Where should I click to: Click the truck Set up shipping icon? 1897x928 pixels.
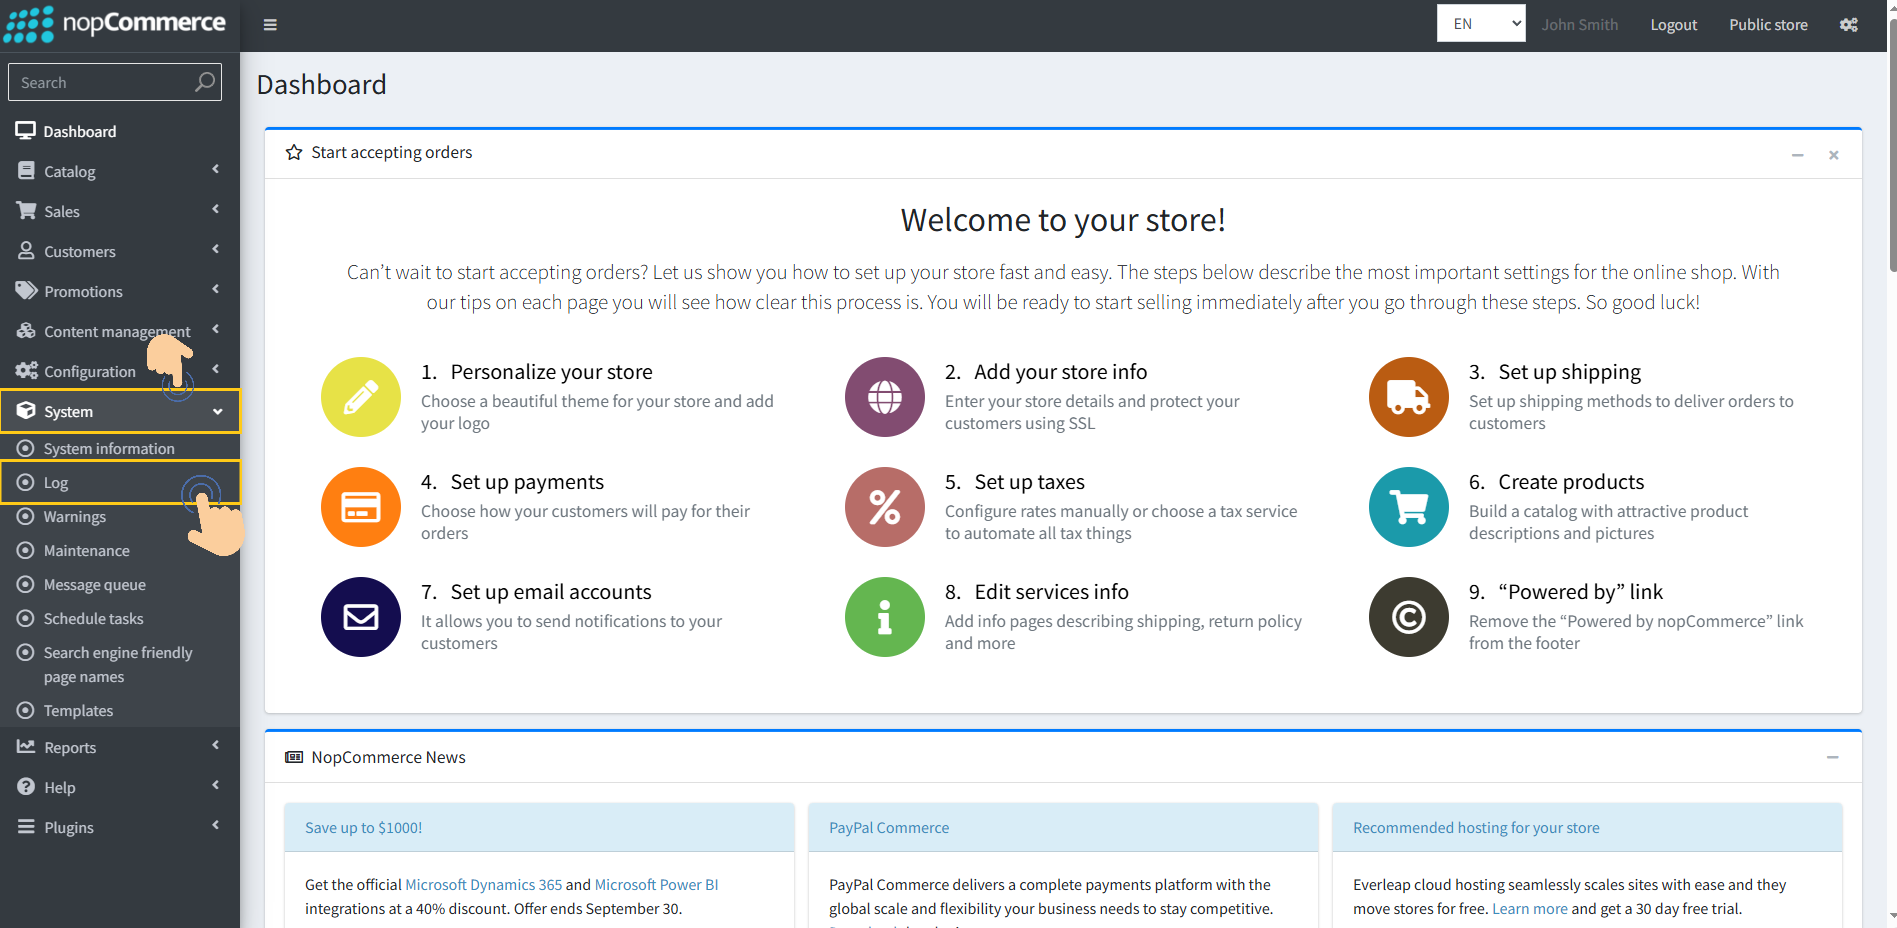[1408, 397]
